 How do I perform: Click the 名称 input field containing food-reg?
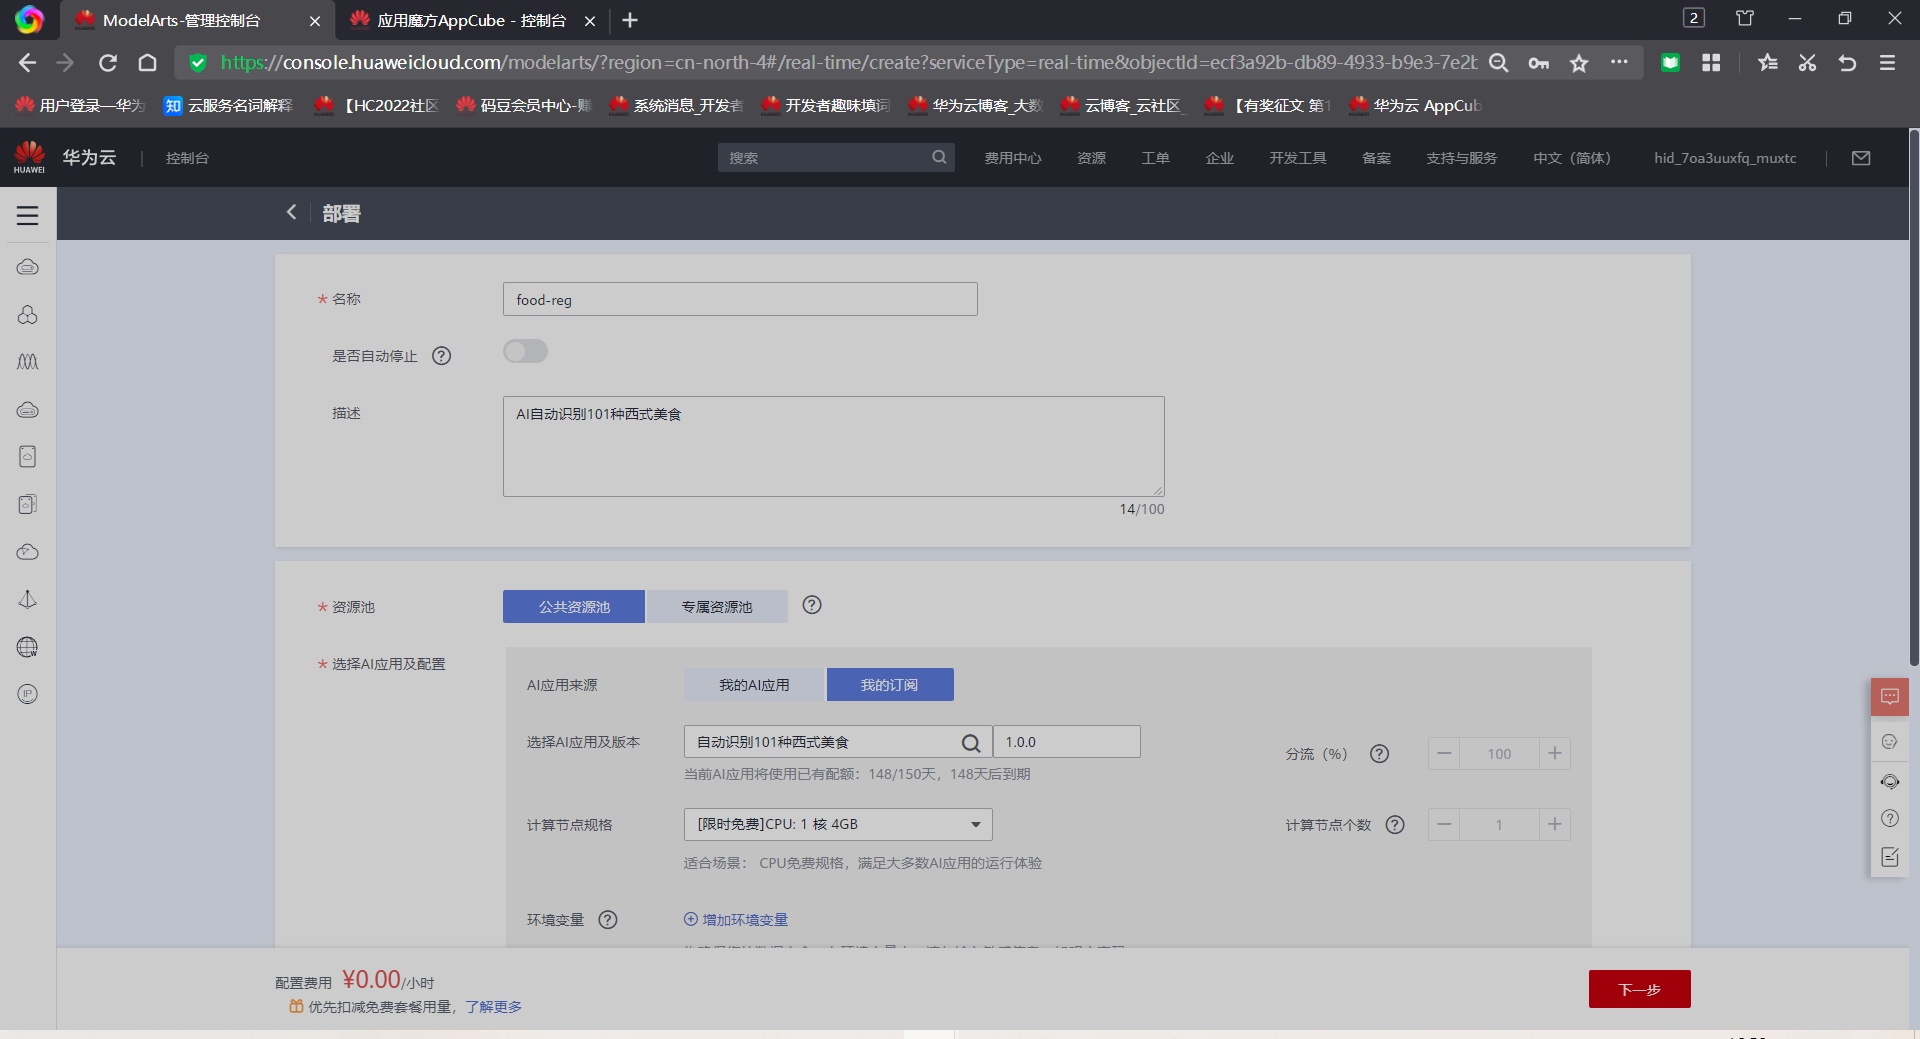click(x=740, y=299)
